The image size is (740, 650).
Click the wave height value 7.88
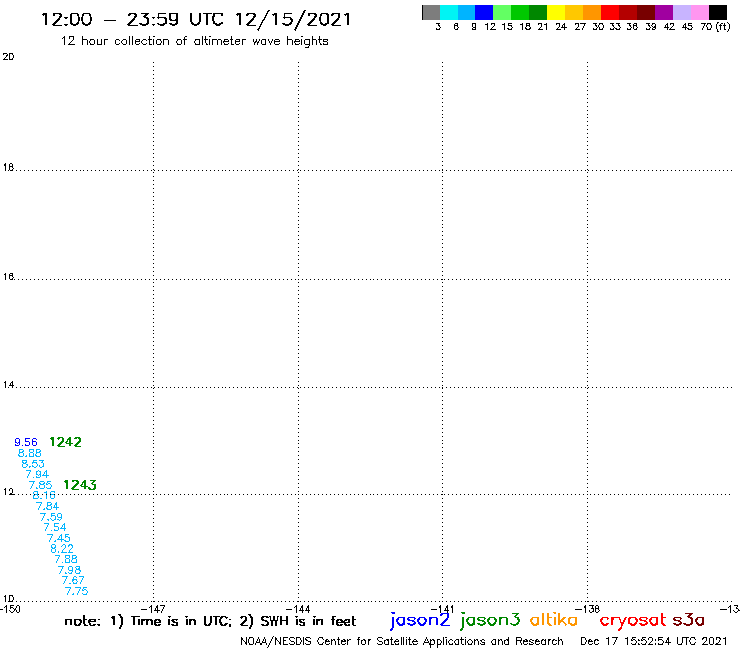[x=66, y=559]
